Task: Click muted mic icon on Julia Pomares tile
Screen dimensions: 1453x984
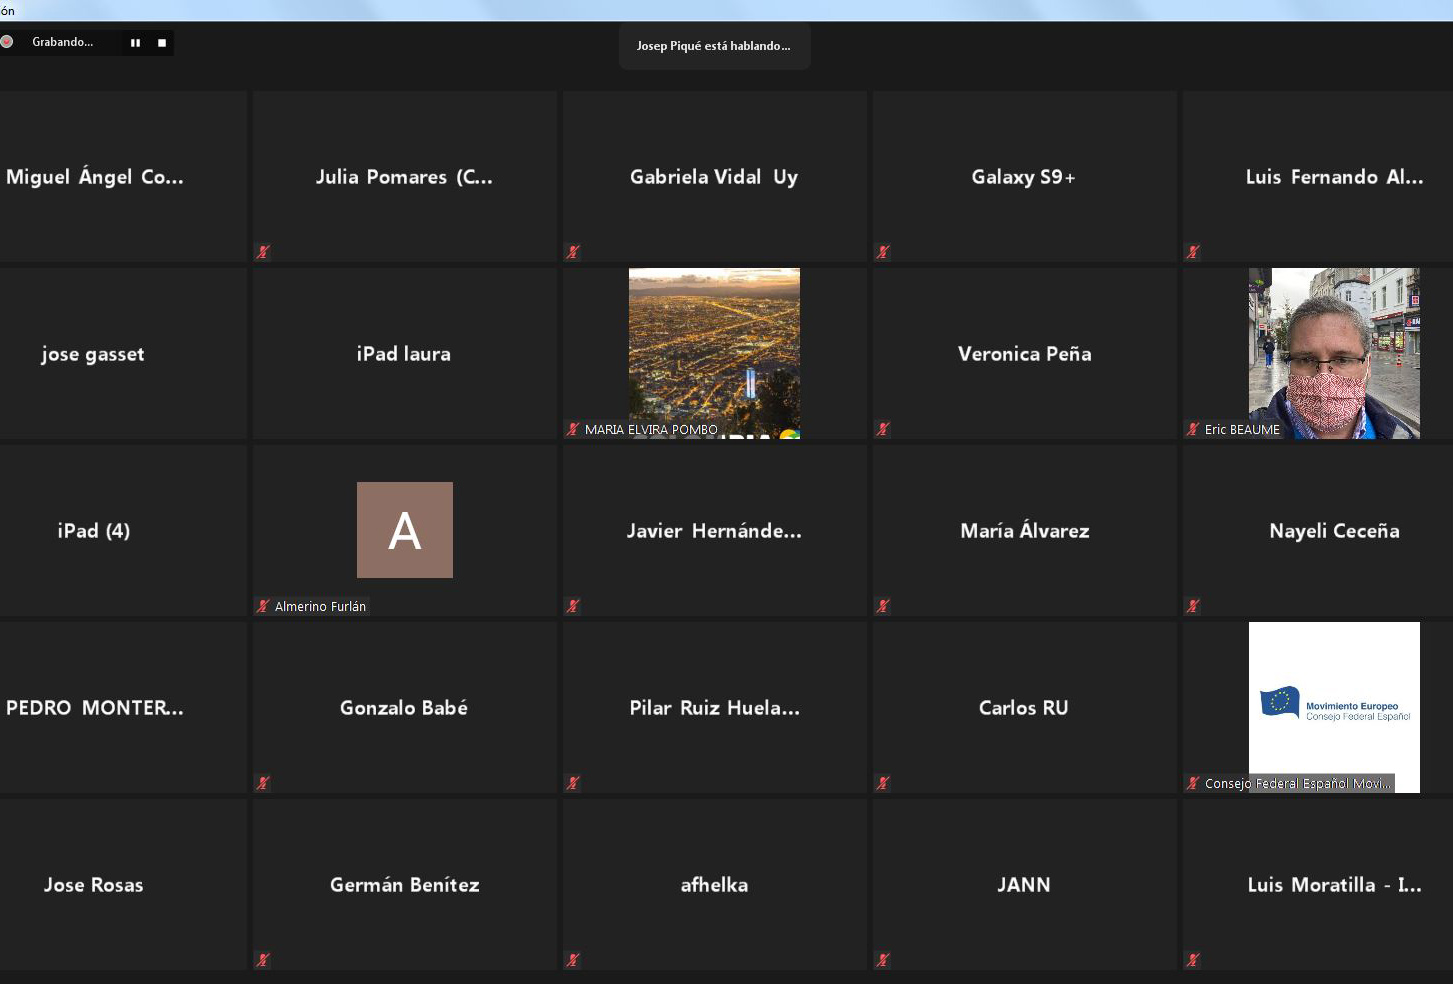Action: (263, 252)
